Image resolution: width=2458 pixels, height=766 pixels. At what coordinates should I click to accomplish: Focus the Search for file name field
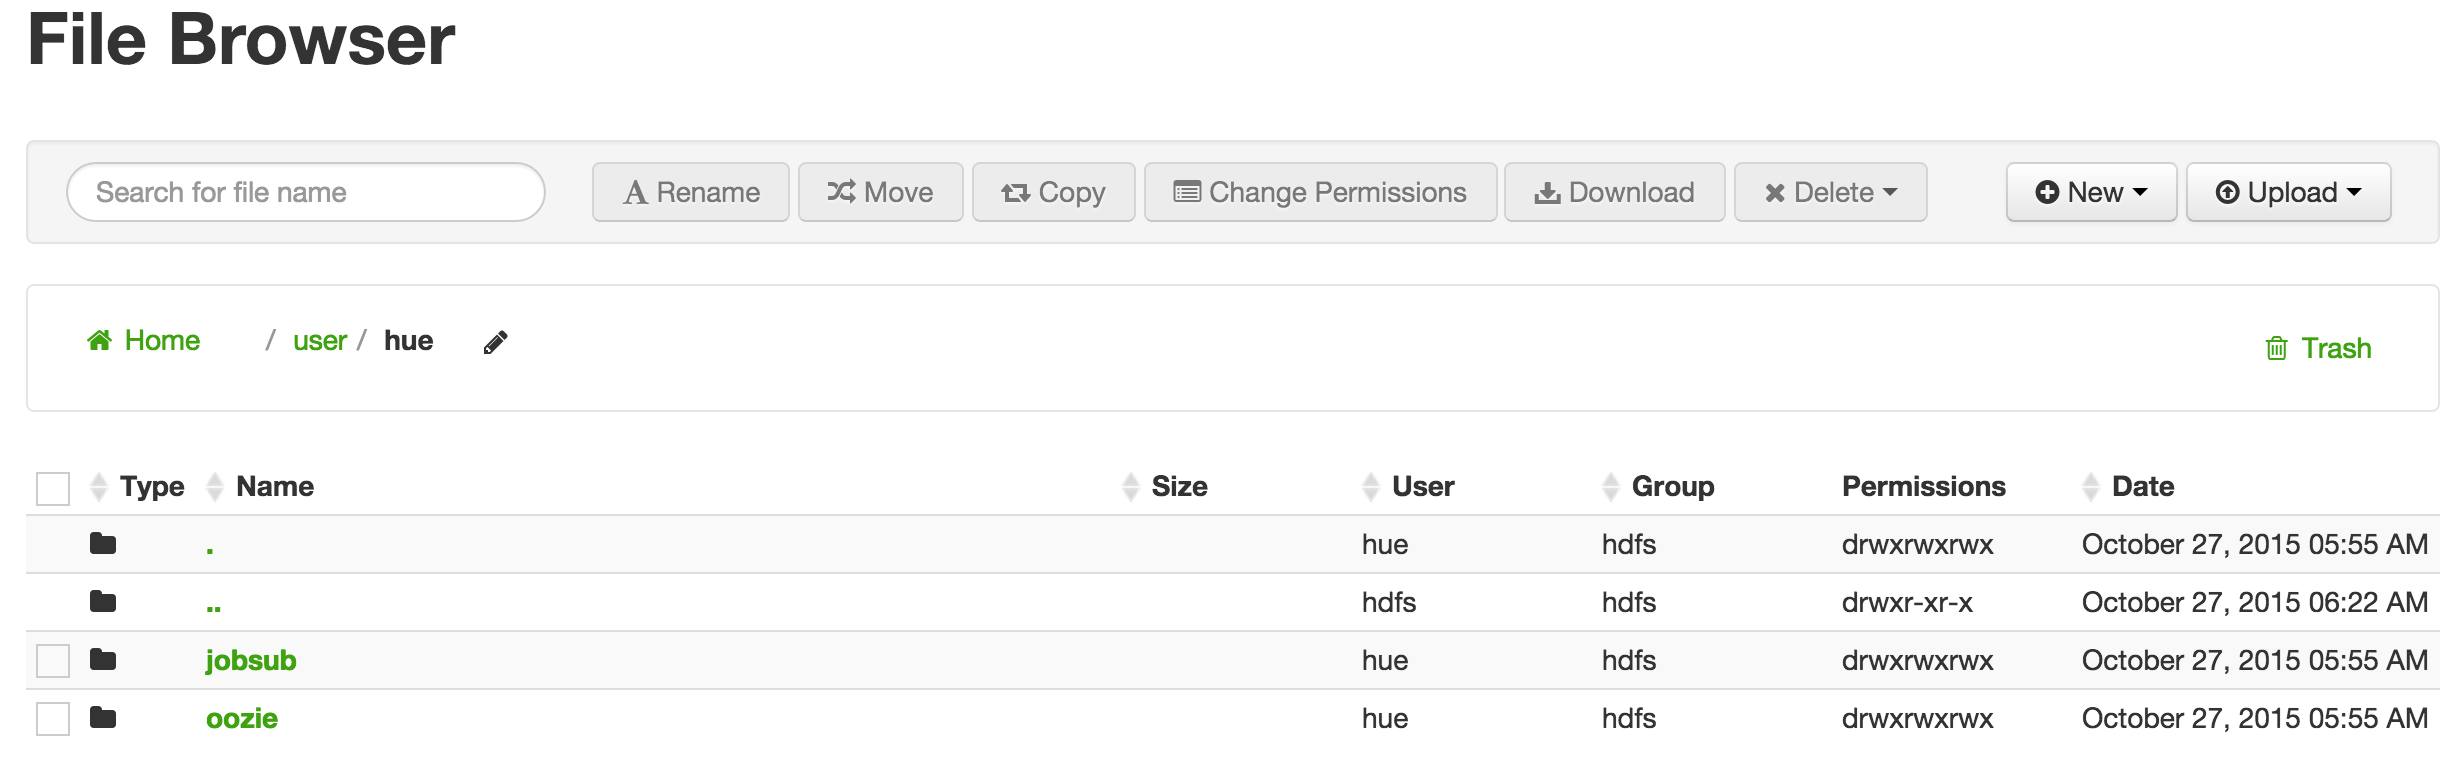pos(305,192)
